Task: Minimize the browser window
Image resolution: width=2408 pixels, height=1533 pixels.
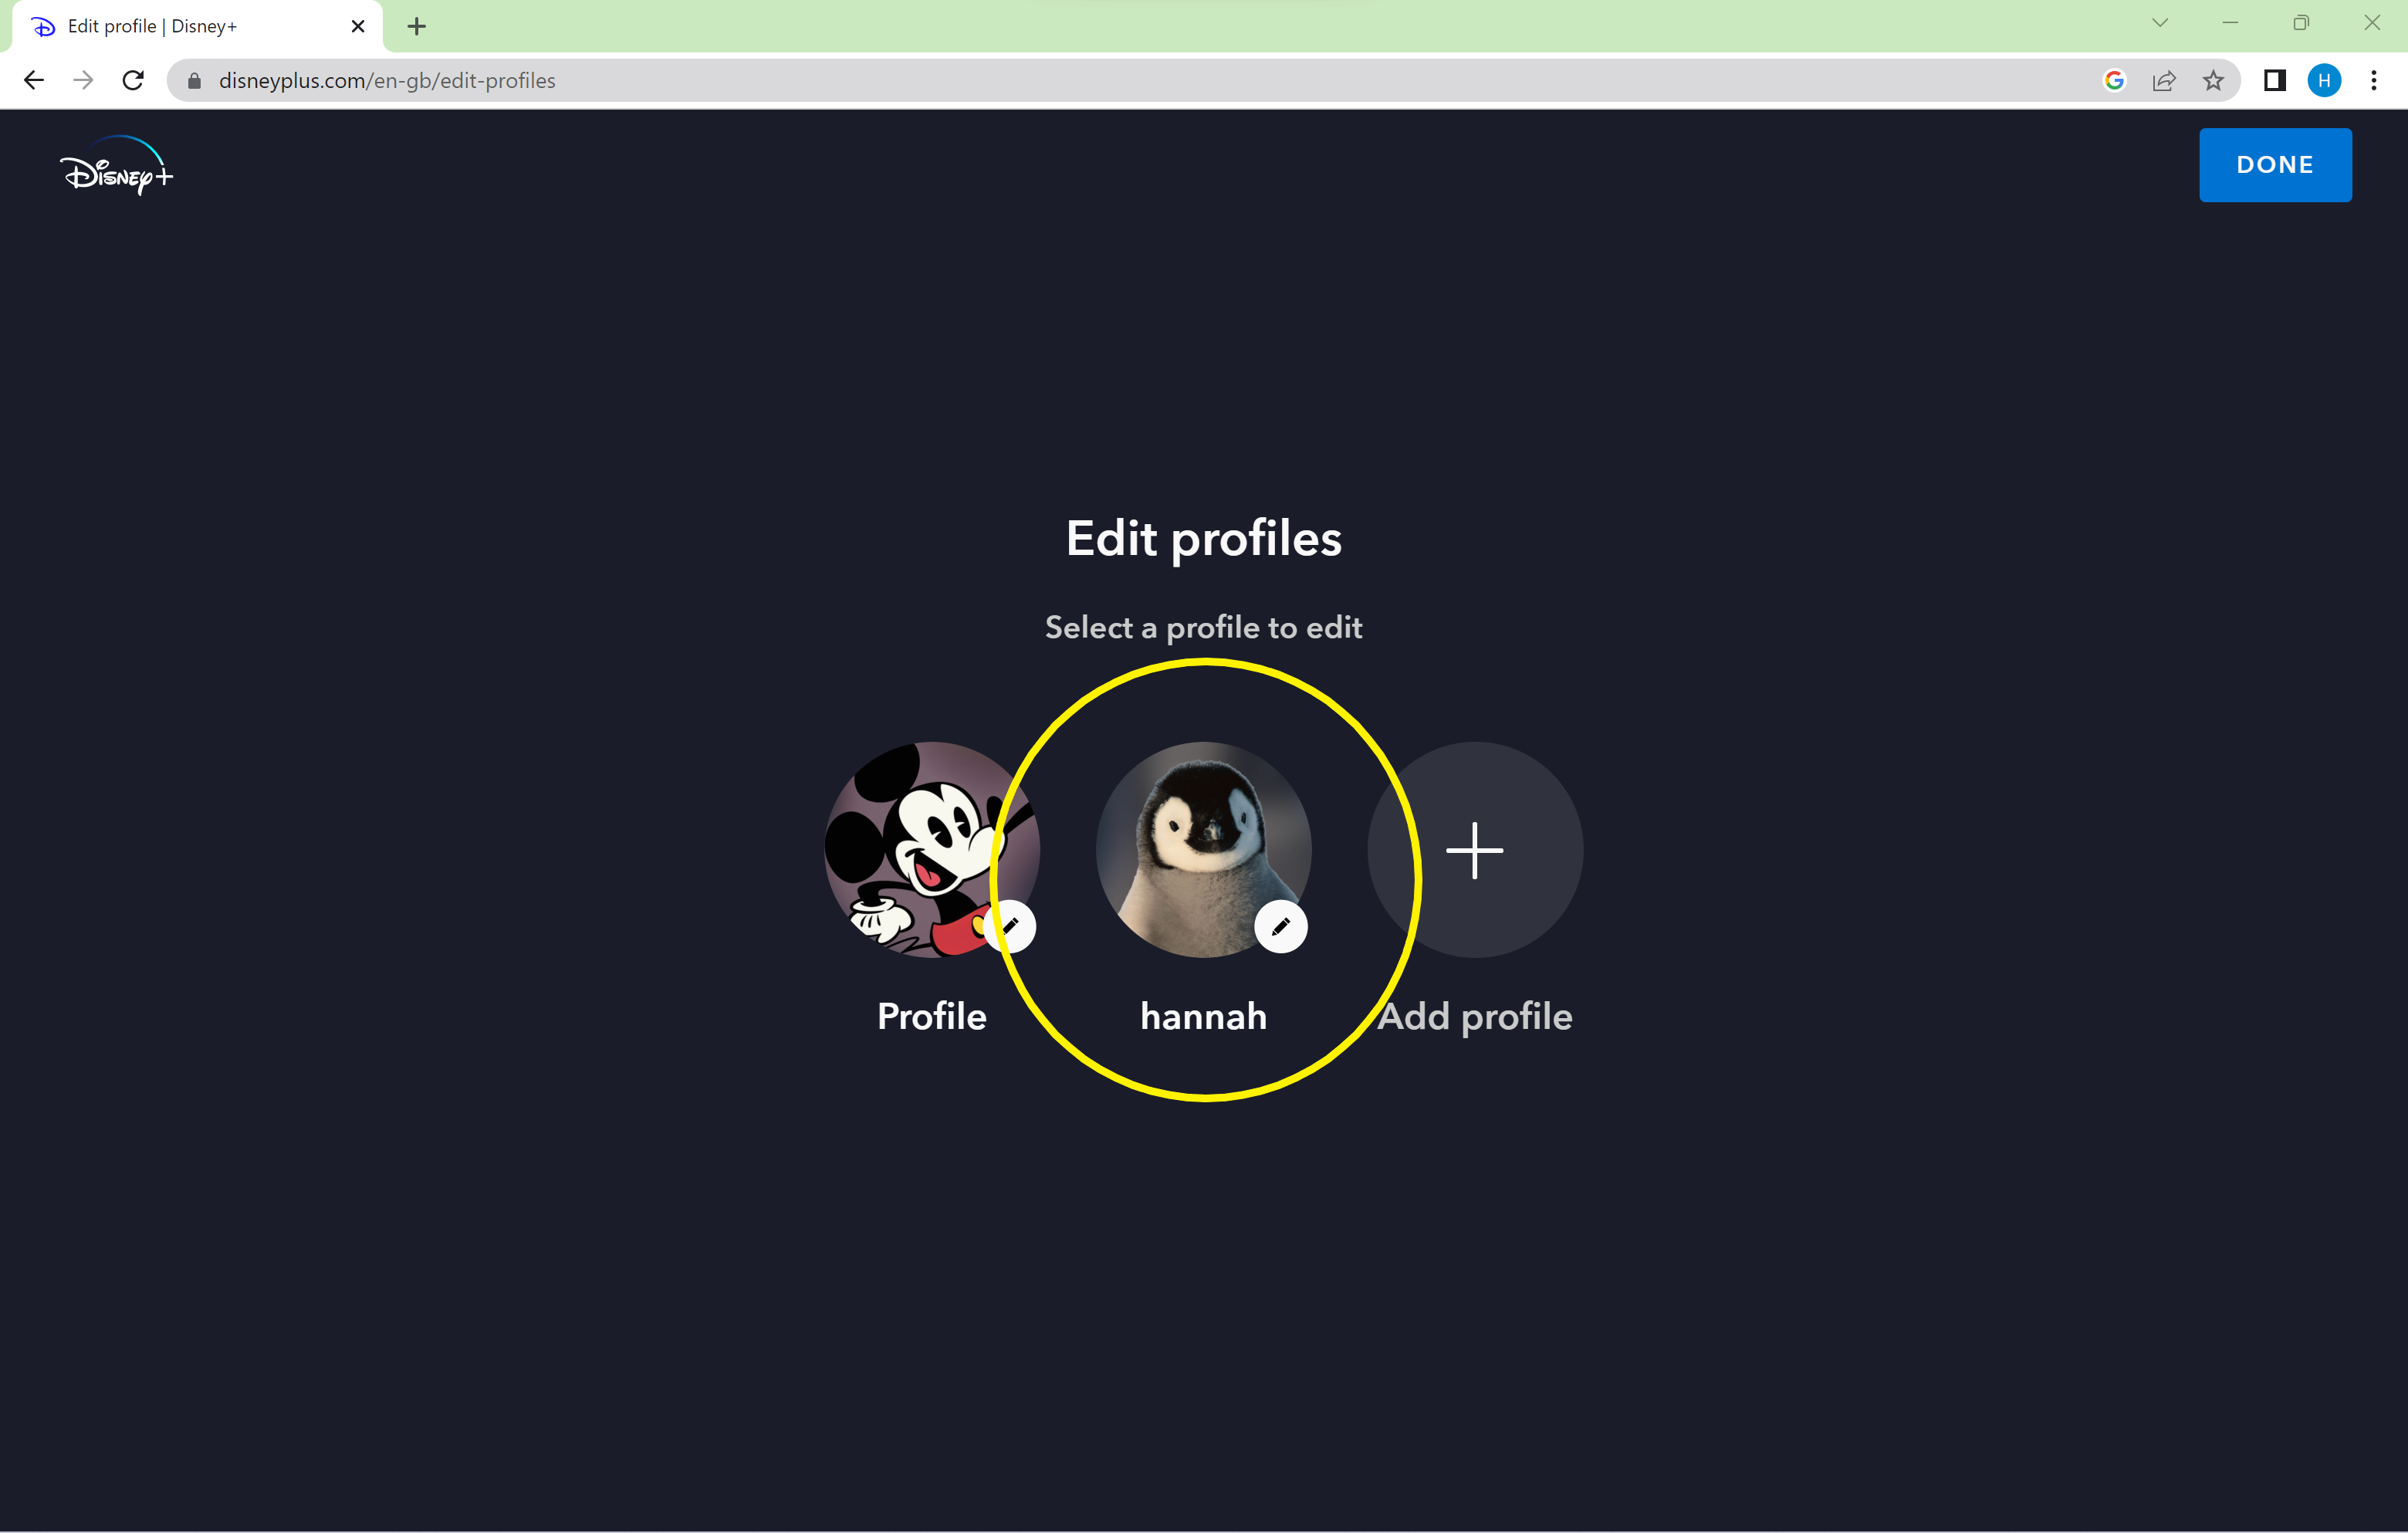Action: pyautogui.click(x=2230, y=23)
